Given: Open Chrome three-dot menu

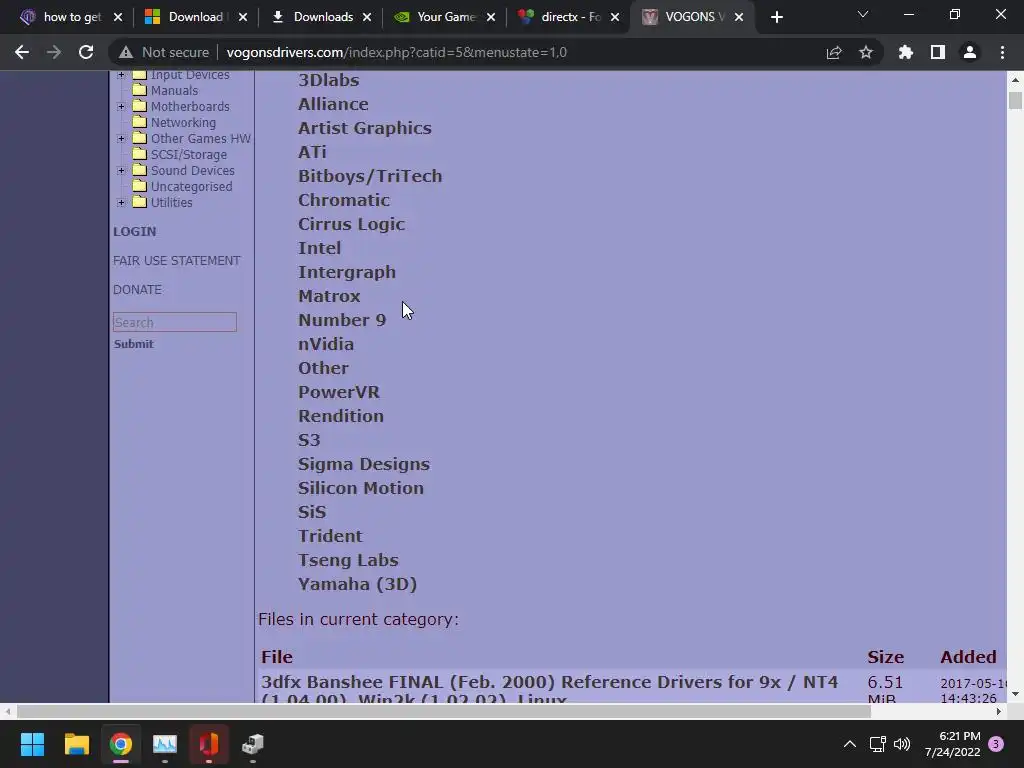Looking at the screenshot, I should [1002, 52].
